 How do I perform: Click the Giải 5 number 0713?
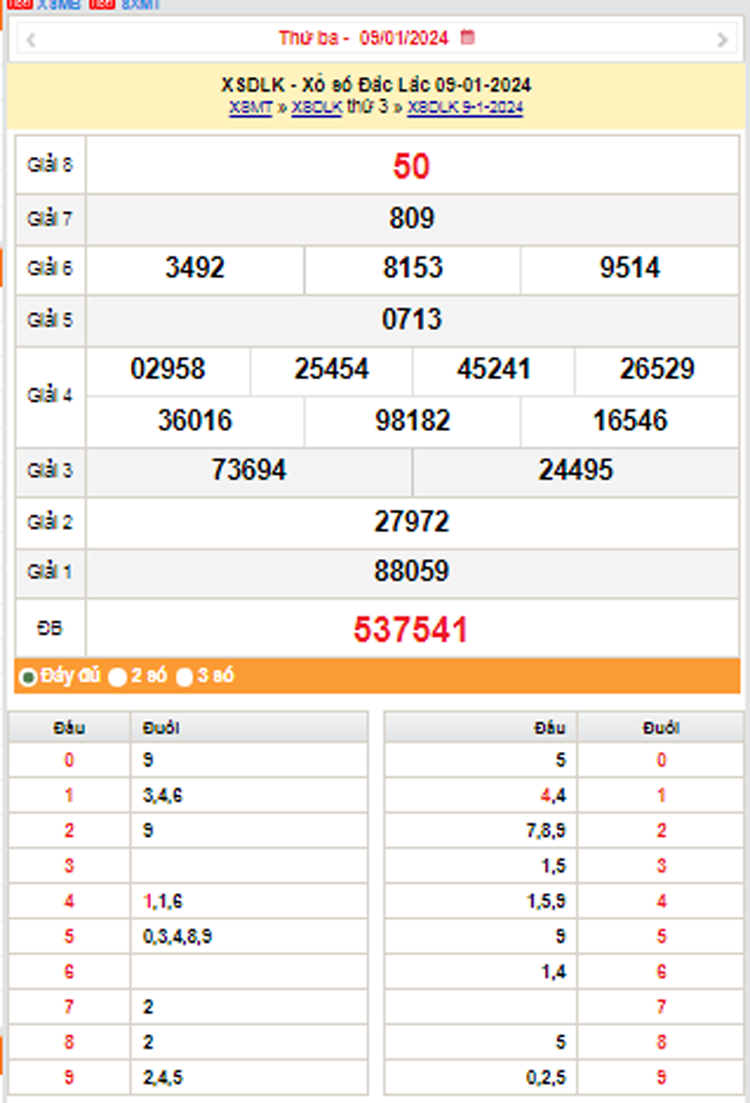pyautogui.click(x=412, y=319)
